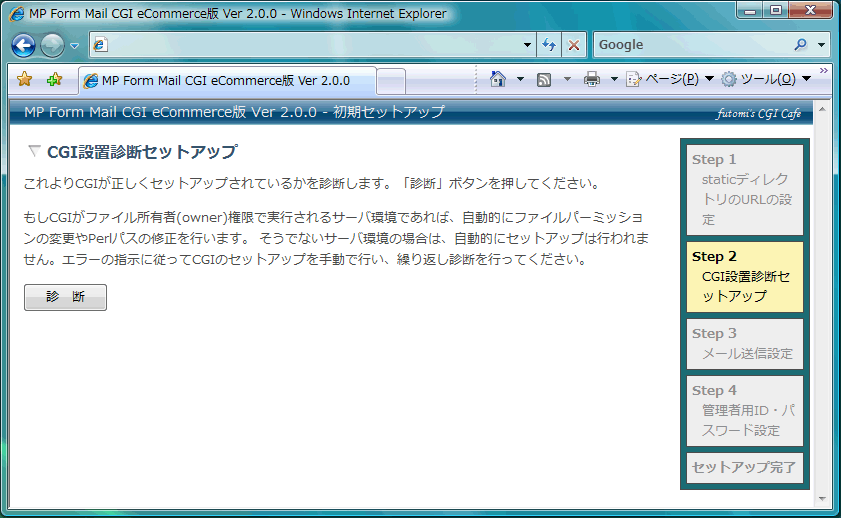Click the セットアップ完了 box

[744, 468]
